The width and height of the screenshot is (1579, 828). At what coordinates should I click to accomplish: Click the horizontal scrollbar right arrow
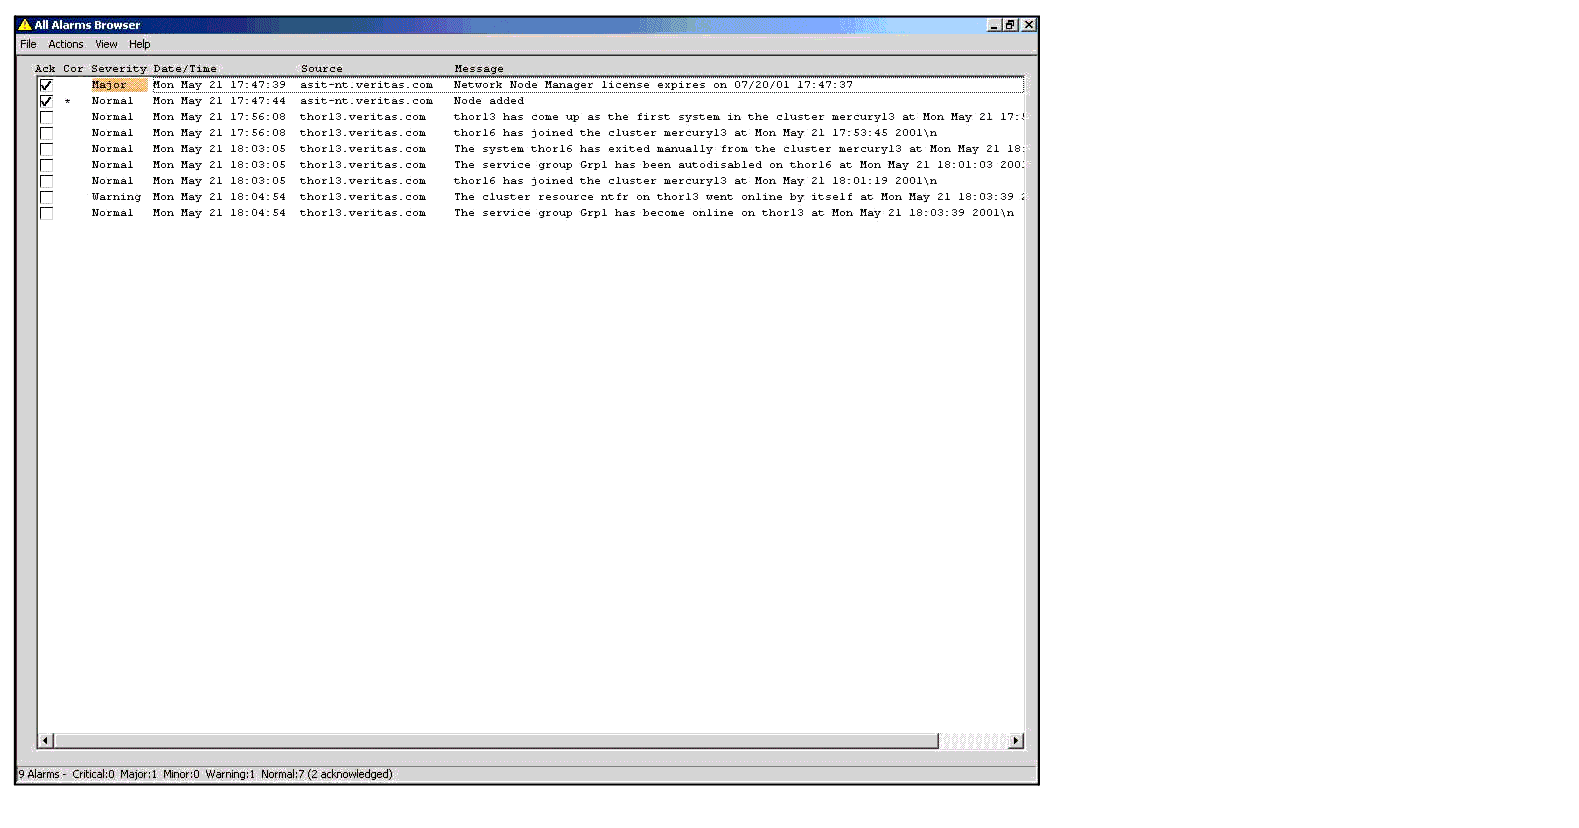pos(1016,741)
